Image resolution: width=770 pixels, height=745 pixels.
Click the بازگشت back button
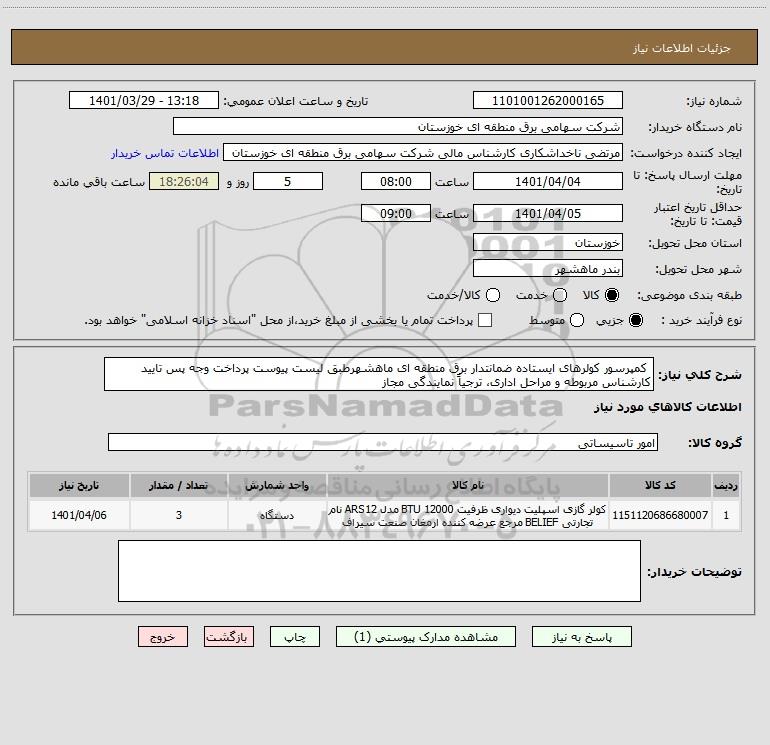229,636
